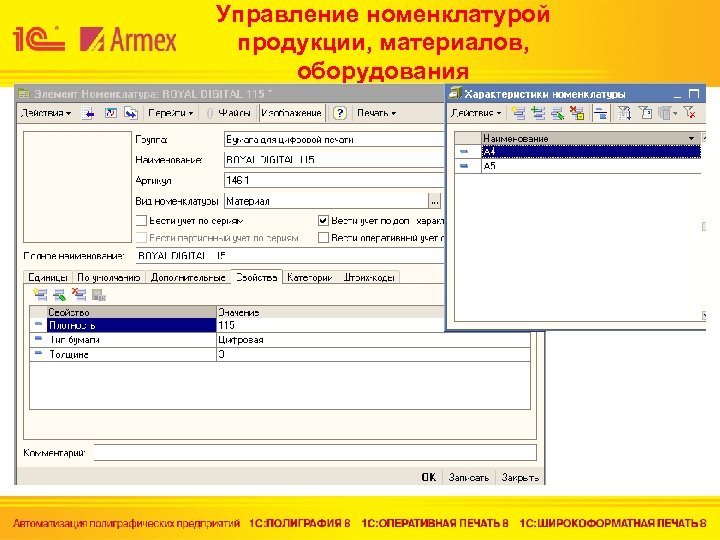Click the empty image placeholder box
Image resolution: width=720 pixels, height=540 pixels.
tap(77, 187)
